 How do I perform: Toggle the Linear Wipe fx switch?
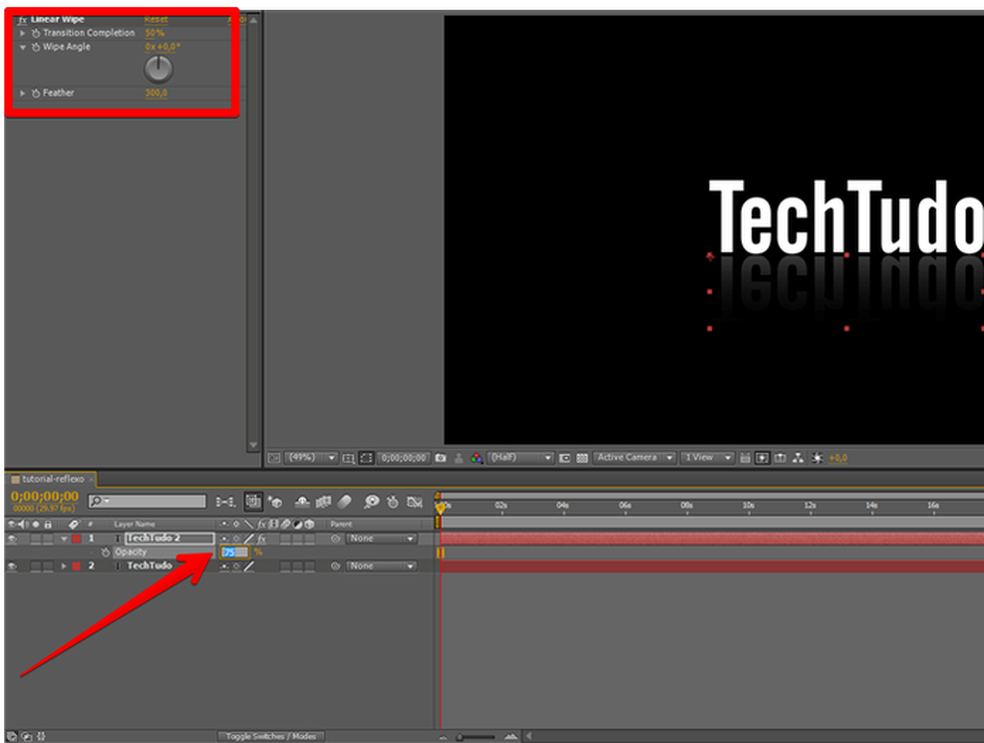[x=23, y=19]
